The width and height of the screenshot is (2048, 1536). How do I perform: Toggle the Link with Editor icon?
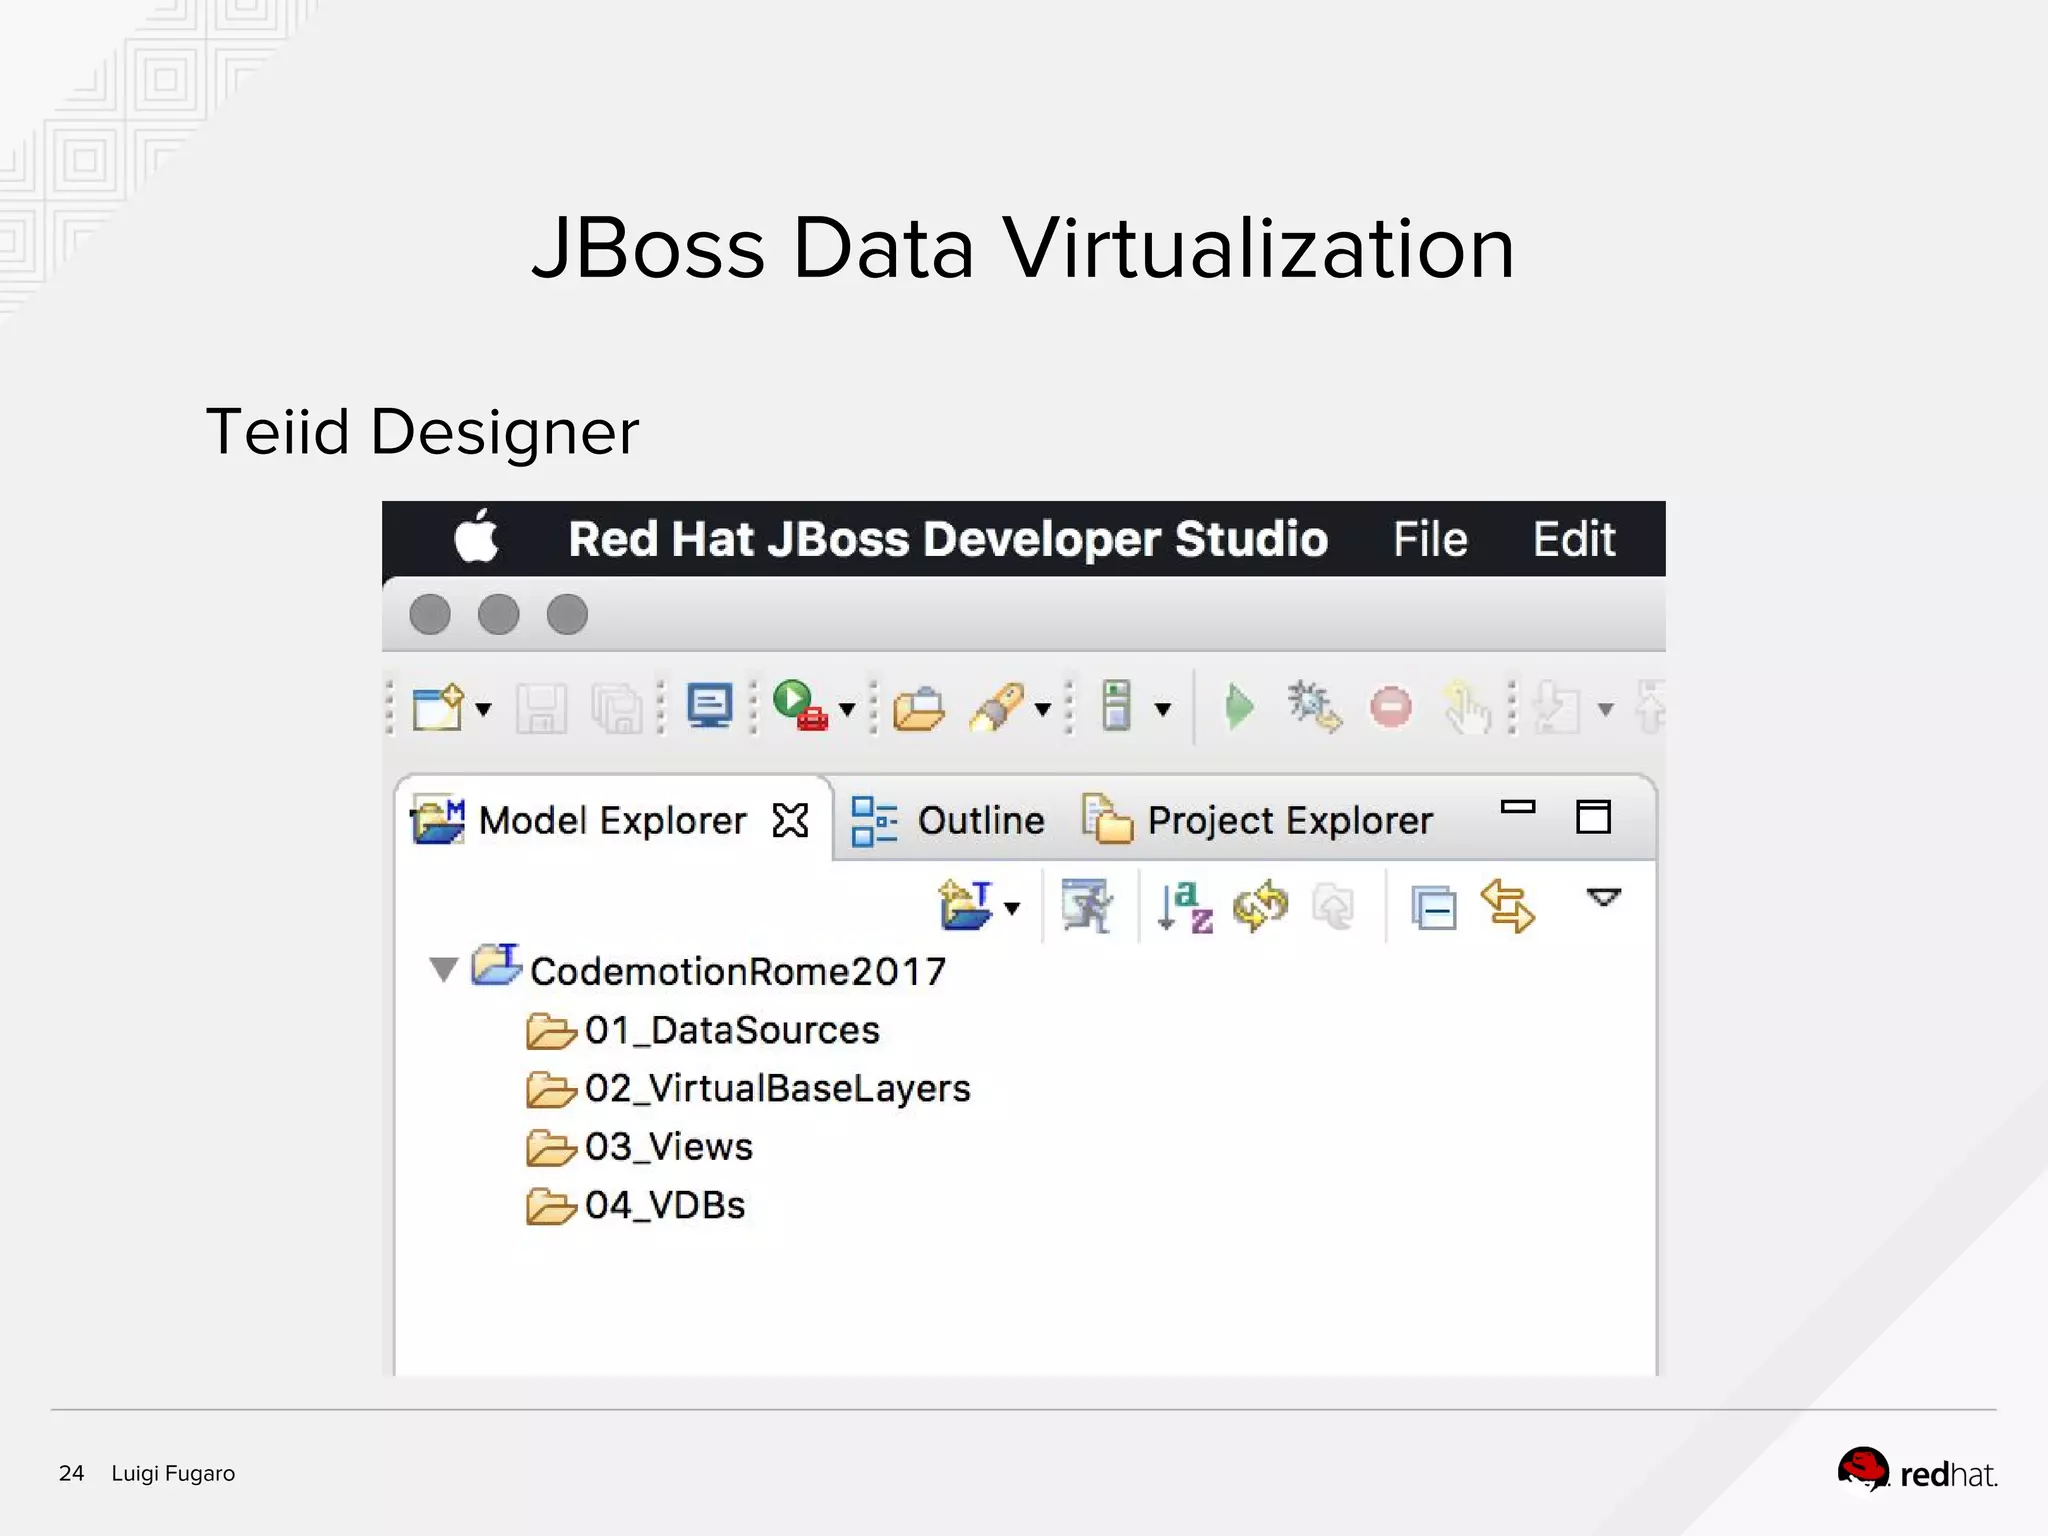coord(1508,906)
